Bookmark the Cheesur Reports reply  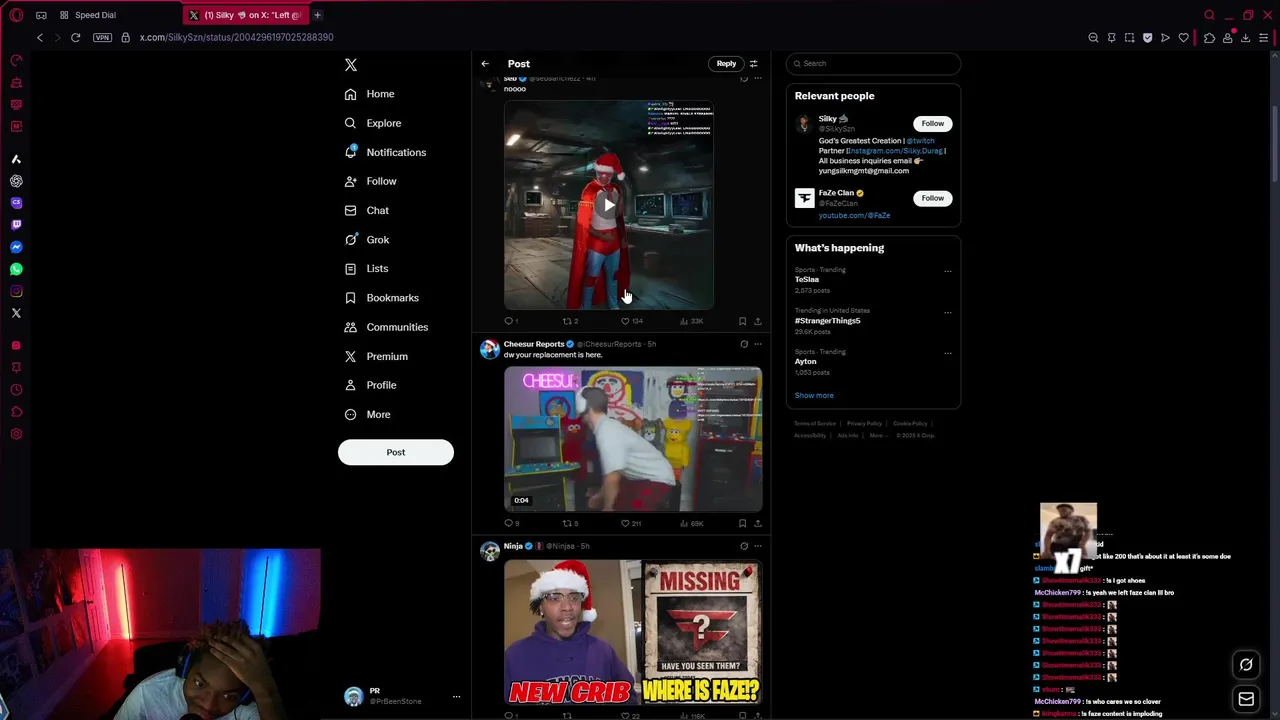point(742,523)
